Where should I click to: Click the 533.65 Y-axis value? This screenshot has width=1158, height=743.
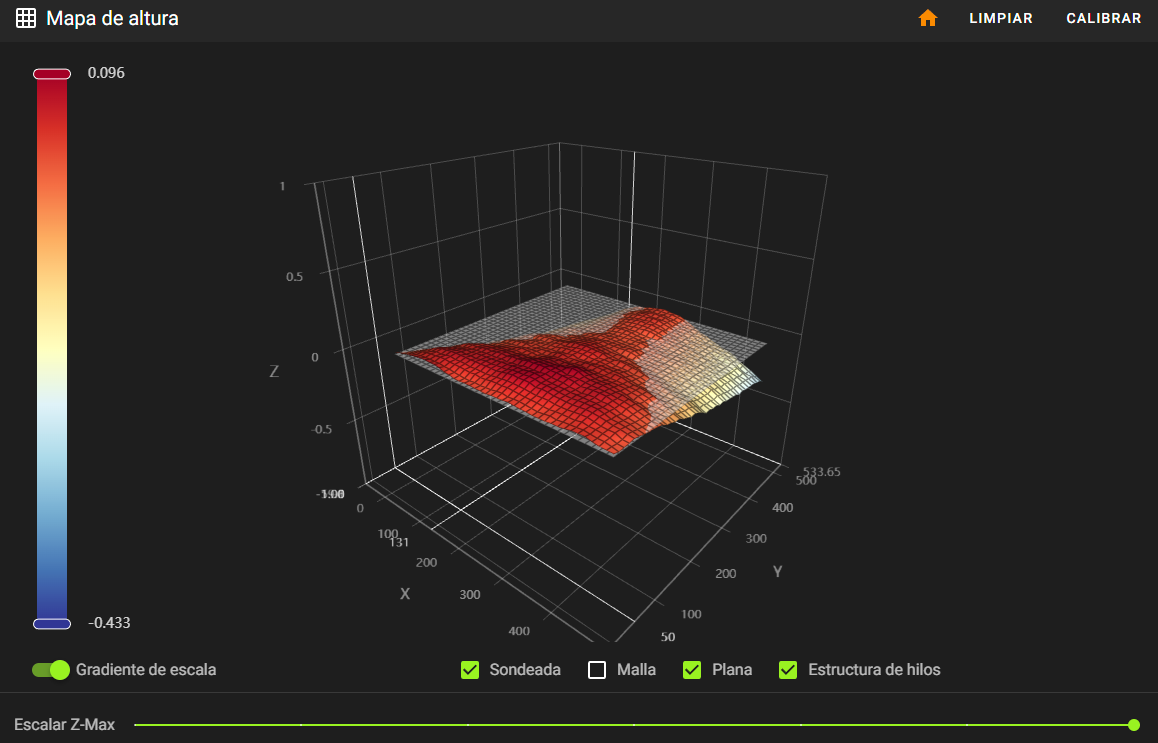click(x=822, y=471)
